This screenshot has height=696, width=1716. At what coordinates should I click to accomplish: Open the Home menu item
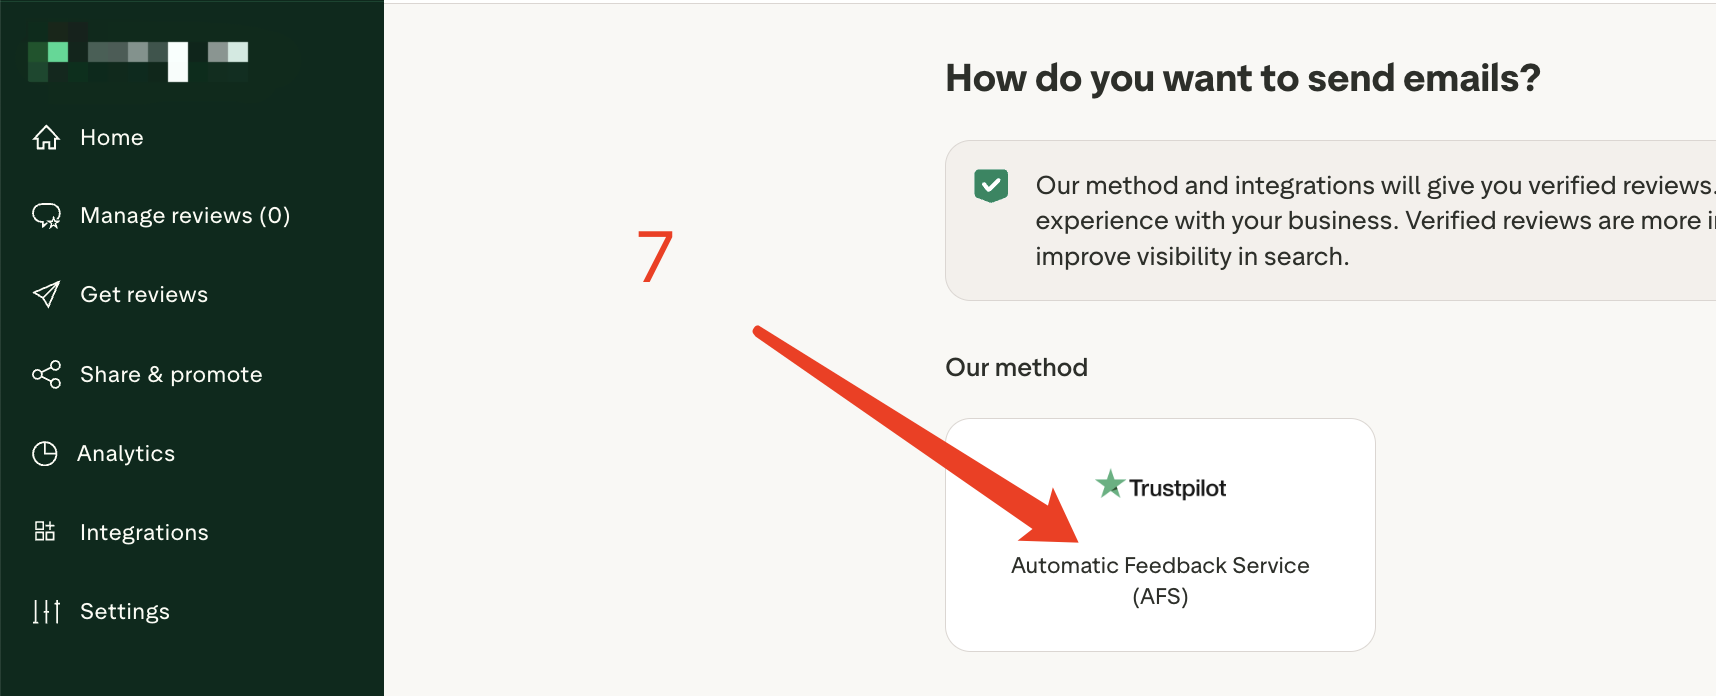(112, 137)
